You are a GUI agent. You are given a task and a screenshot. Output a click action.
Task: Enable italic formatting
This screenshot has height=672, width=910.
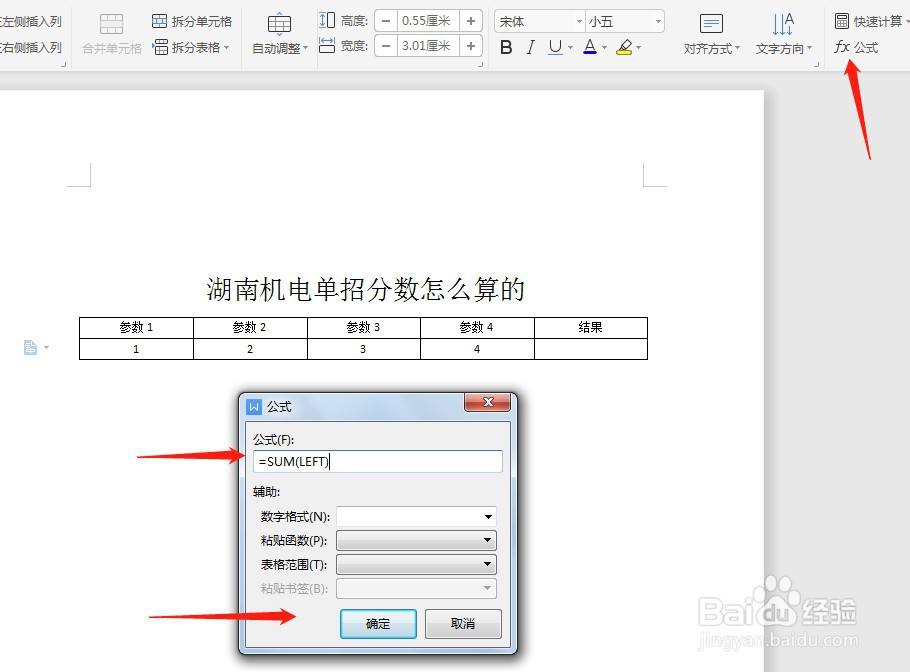point(530,46)
